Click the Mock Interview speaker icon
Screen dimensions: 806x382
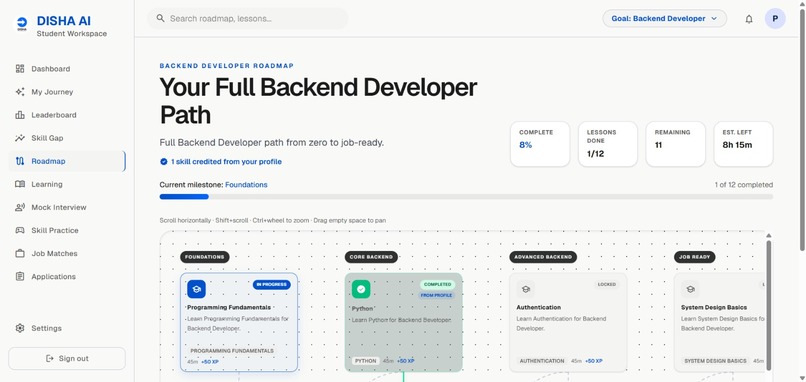(x=20, y=207)
